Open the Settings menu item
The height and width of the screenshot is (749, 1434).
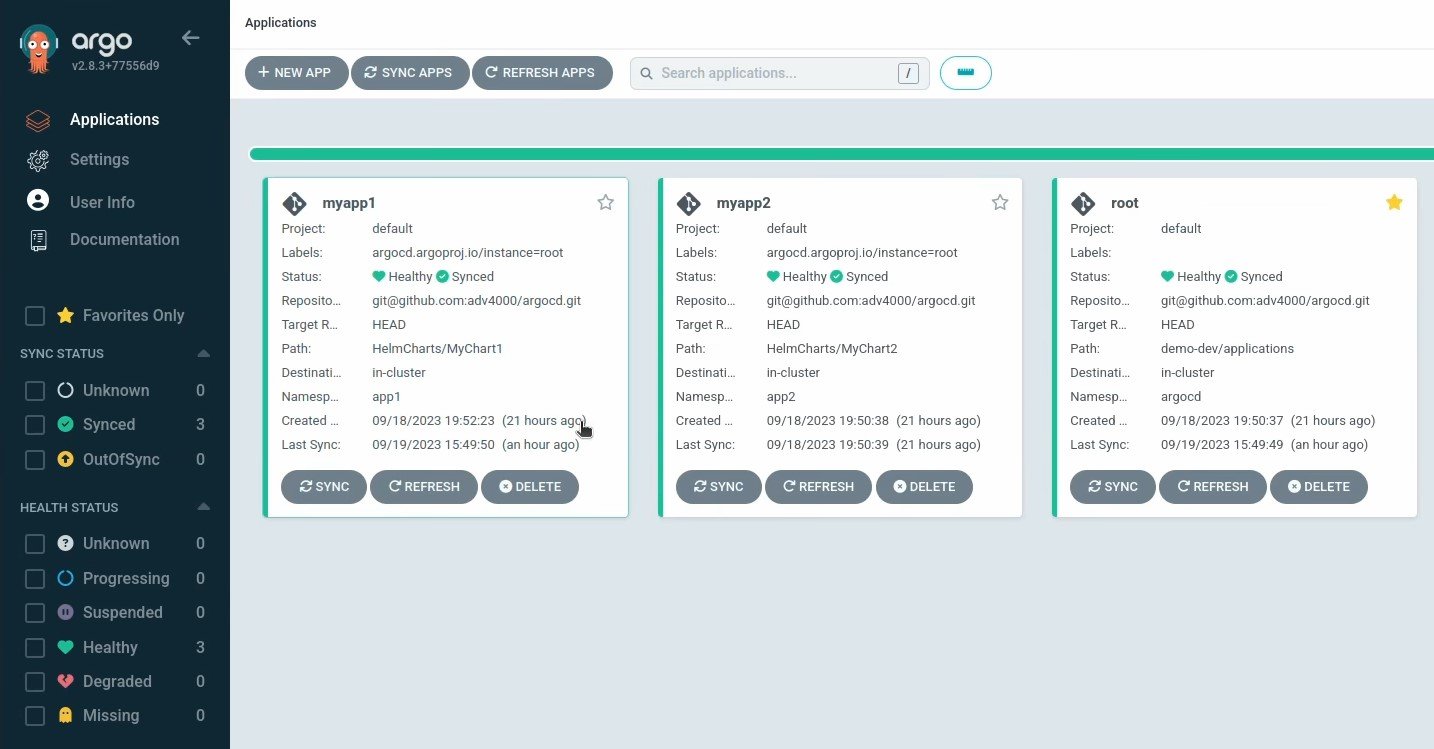click(x=99, y=160)
